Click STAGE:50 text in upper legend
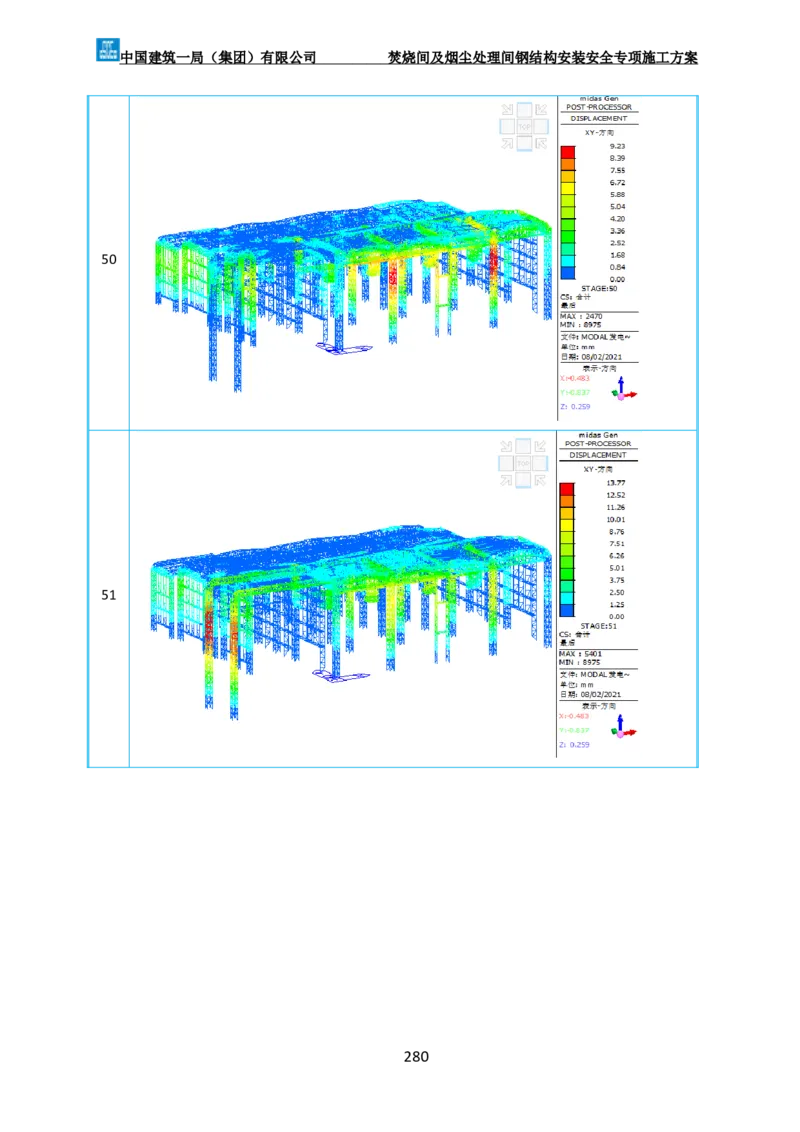 coord(598,288)
